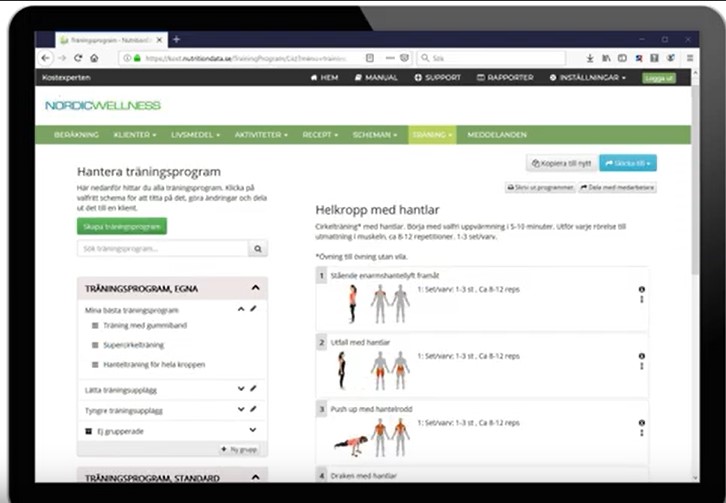The height and width of the screenshot is (503, 726).
Task: Open the 'Skicka till' dropdown button
Action: pos(628,163)
